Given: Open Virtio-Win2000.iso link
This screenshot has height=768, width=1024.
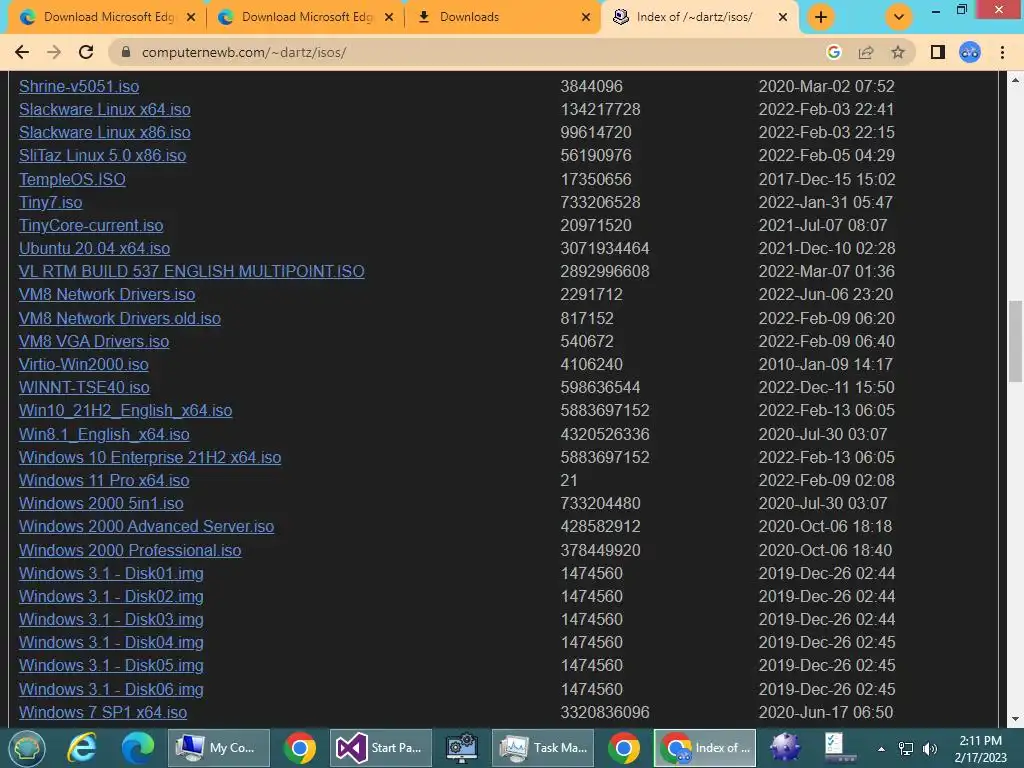Looking at the screenshot, I should coord(84,364).
